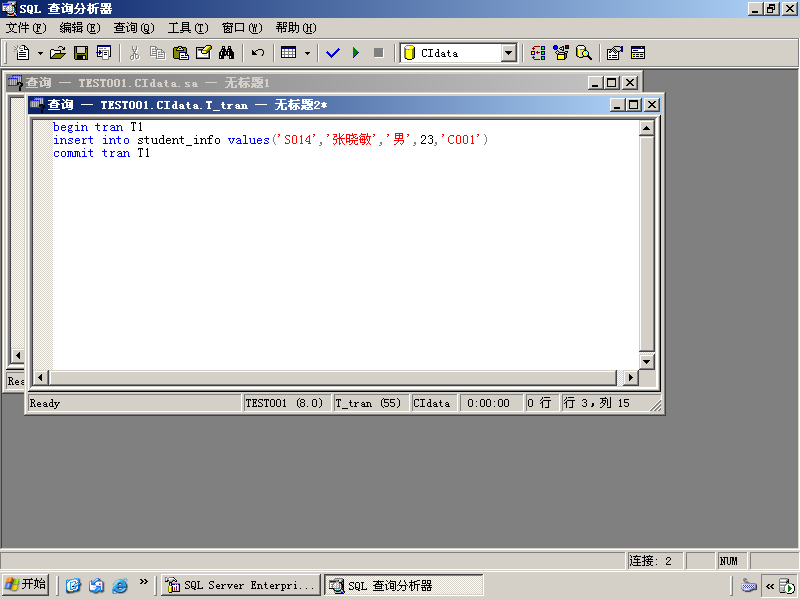Run the query with the green play button

click(x=356, y=53)
